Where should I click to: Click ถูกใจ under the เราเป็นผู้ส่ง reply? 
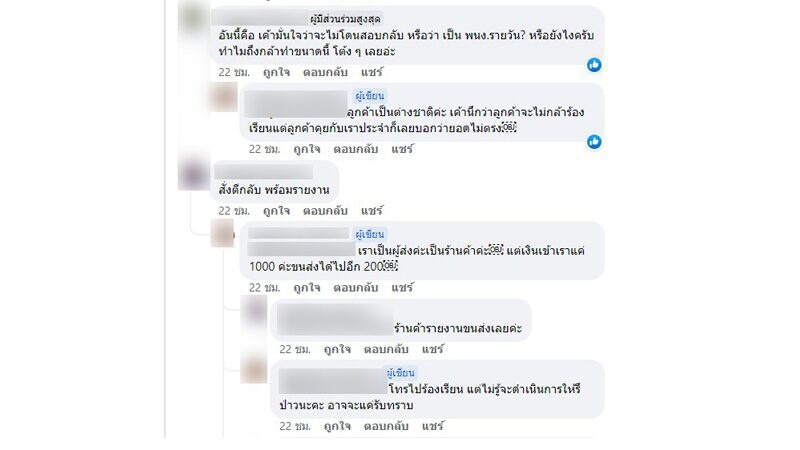307,288
